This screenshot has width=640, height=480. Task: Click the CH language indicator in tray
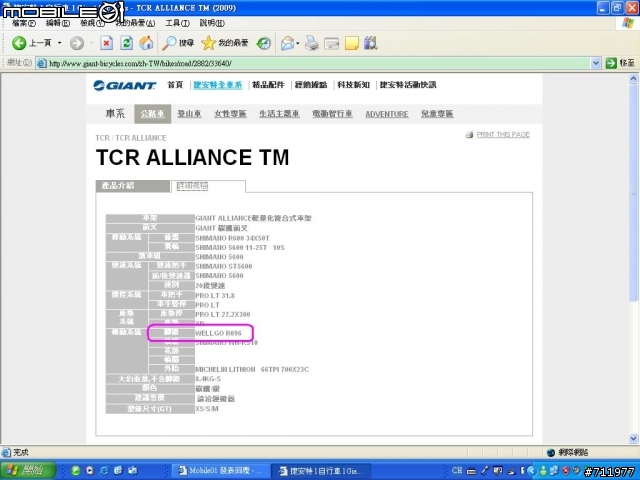pyautogui.click(x=457, y=470)
